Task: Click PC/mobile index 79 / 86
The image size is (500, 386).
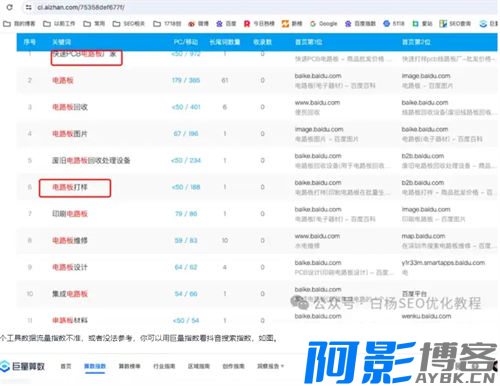Action: coord(186,214)
